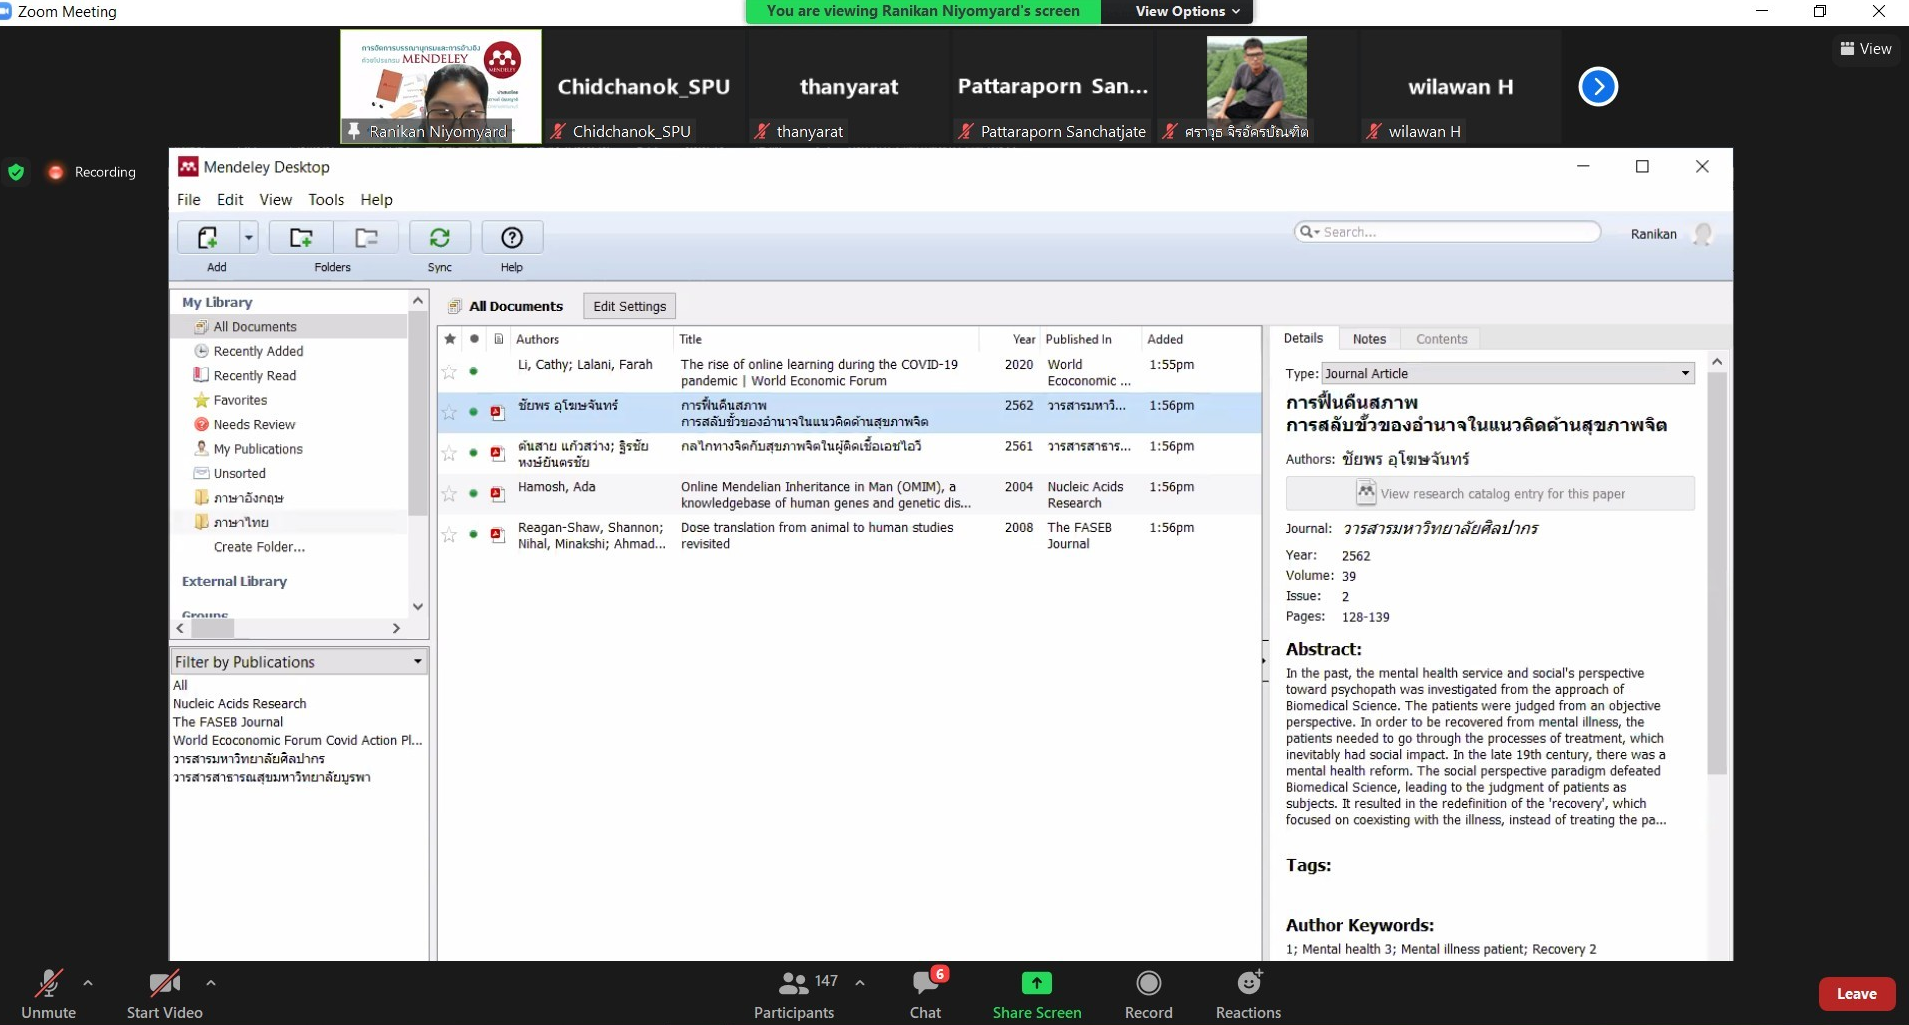The height and width of the screenshot is (1025, 1909).
Task: Open Zoom Chat panel
Action: pyautogui.click(x=926, y=995)
